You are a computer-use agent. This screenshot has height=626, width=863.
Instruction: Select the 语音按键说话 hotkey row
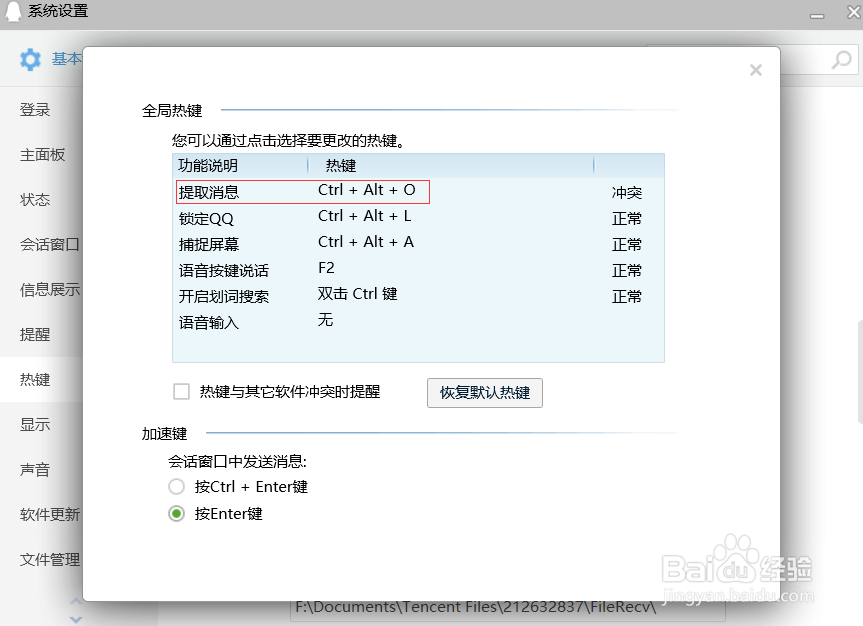(418, 270)
